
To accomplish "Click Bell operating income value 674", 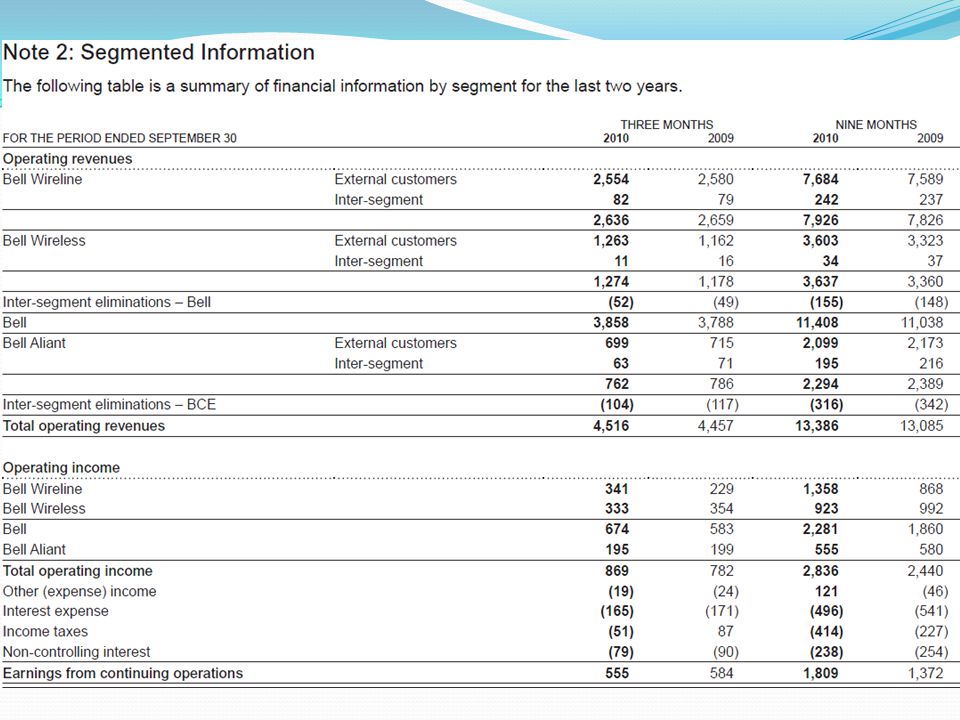I will pos(617,529).
